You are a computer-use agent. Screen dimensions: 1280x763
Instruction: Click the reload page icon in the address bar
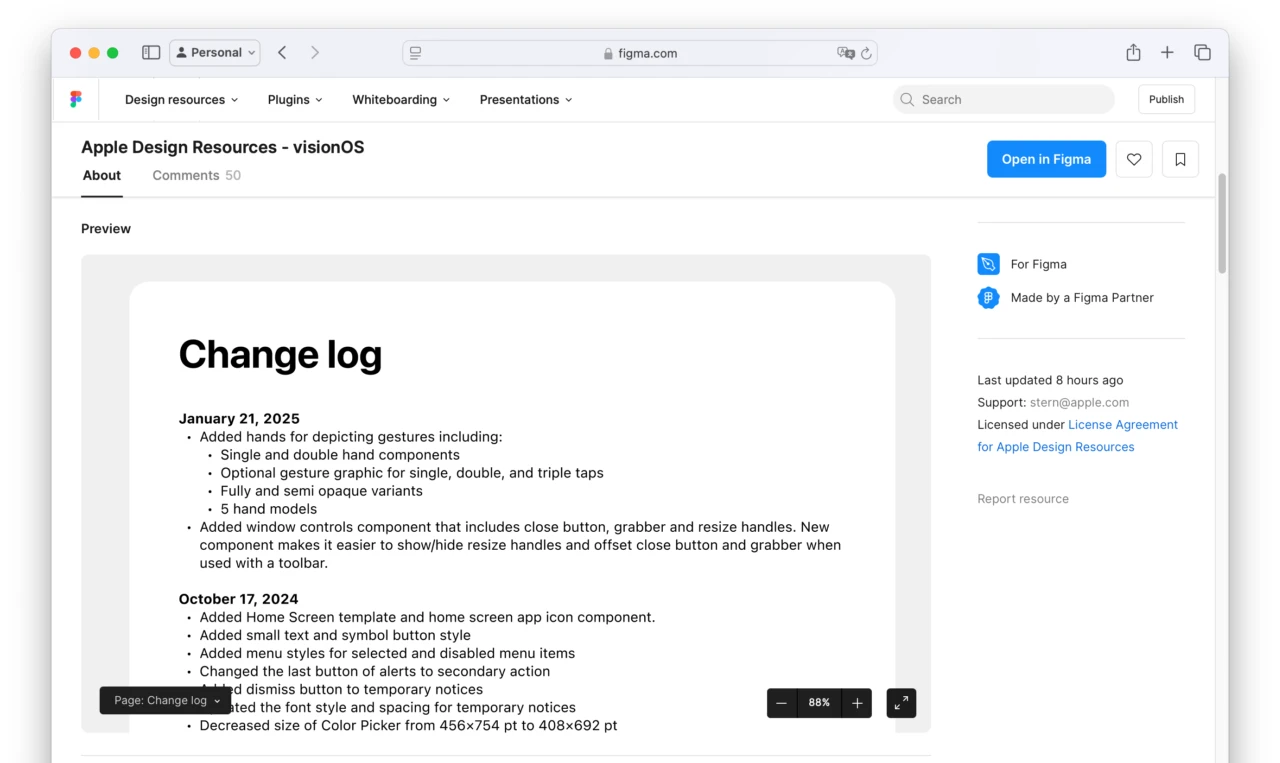point(866,53)
